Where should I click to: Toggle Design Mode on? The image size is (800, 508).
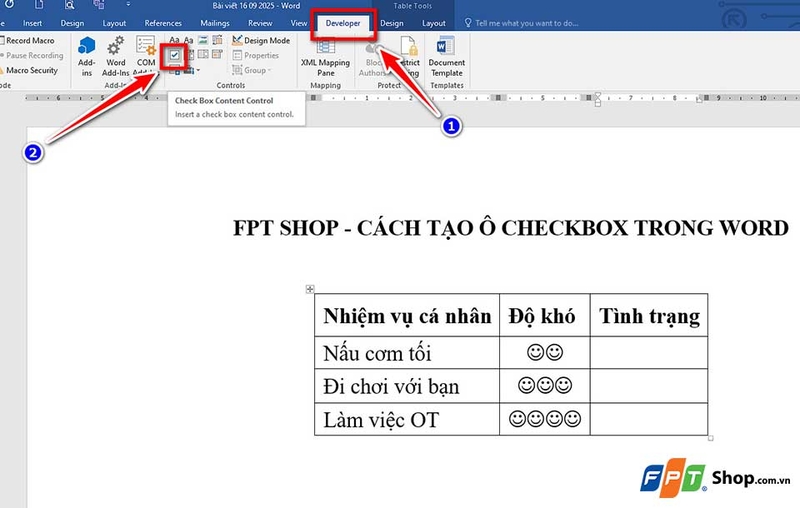[261, 40]
